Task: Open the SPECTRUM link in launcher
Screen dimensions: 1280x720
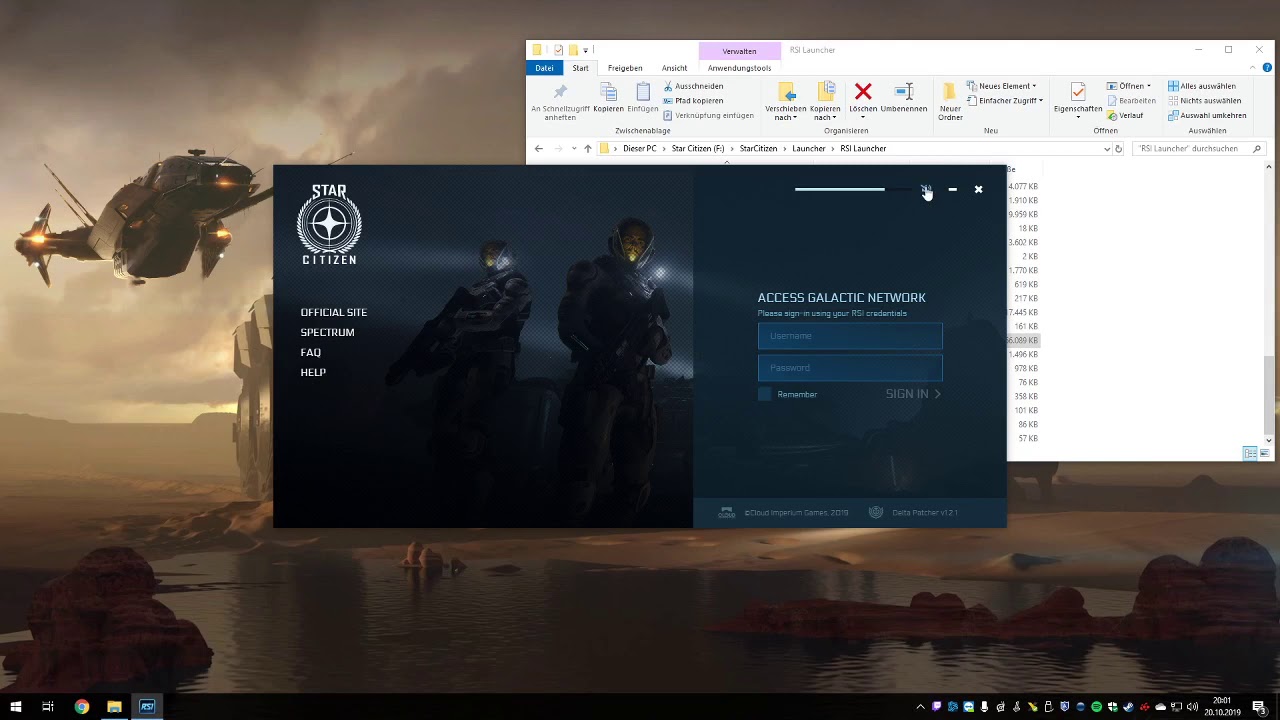Action: [x=327, y=332]
